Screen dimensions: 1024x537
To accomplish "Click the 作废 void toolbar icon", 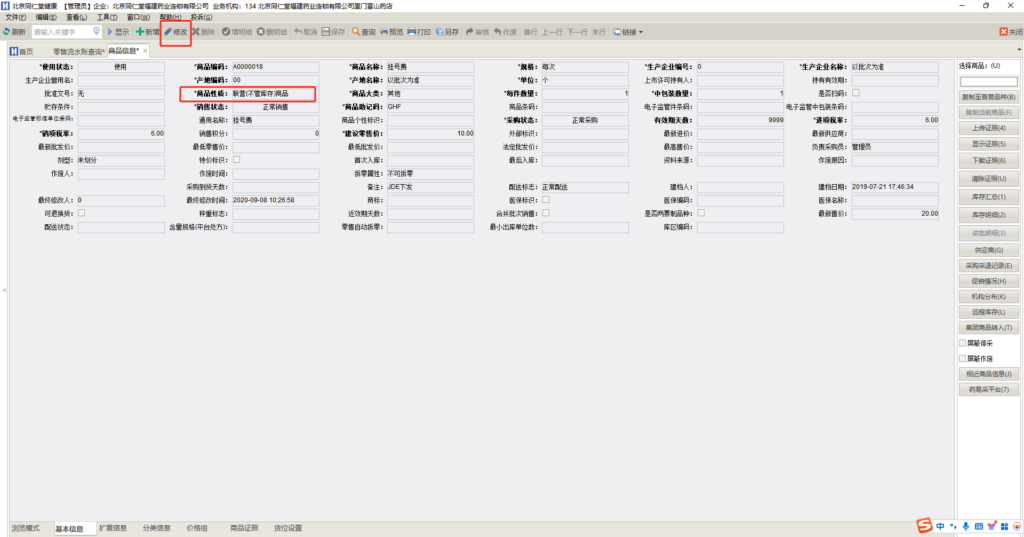I will click(498, 31).
